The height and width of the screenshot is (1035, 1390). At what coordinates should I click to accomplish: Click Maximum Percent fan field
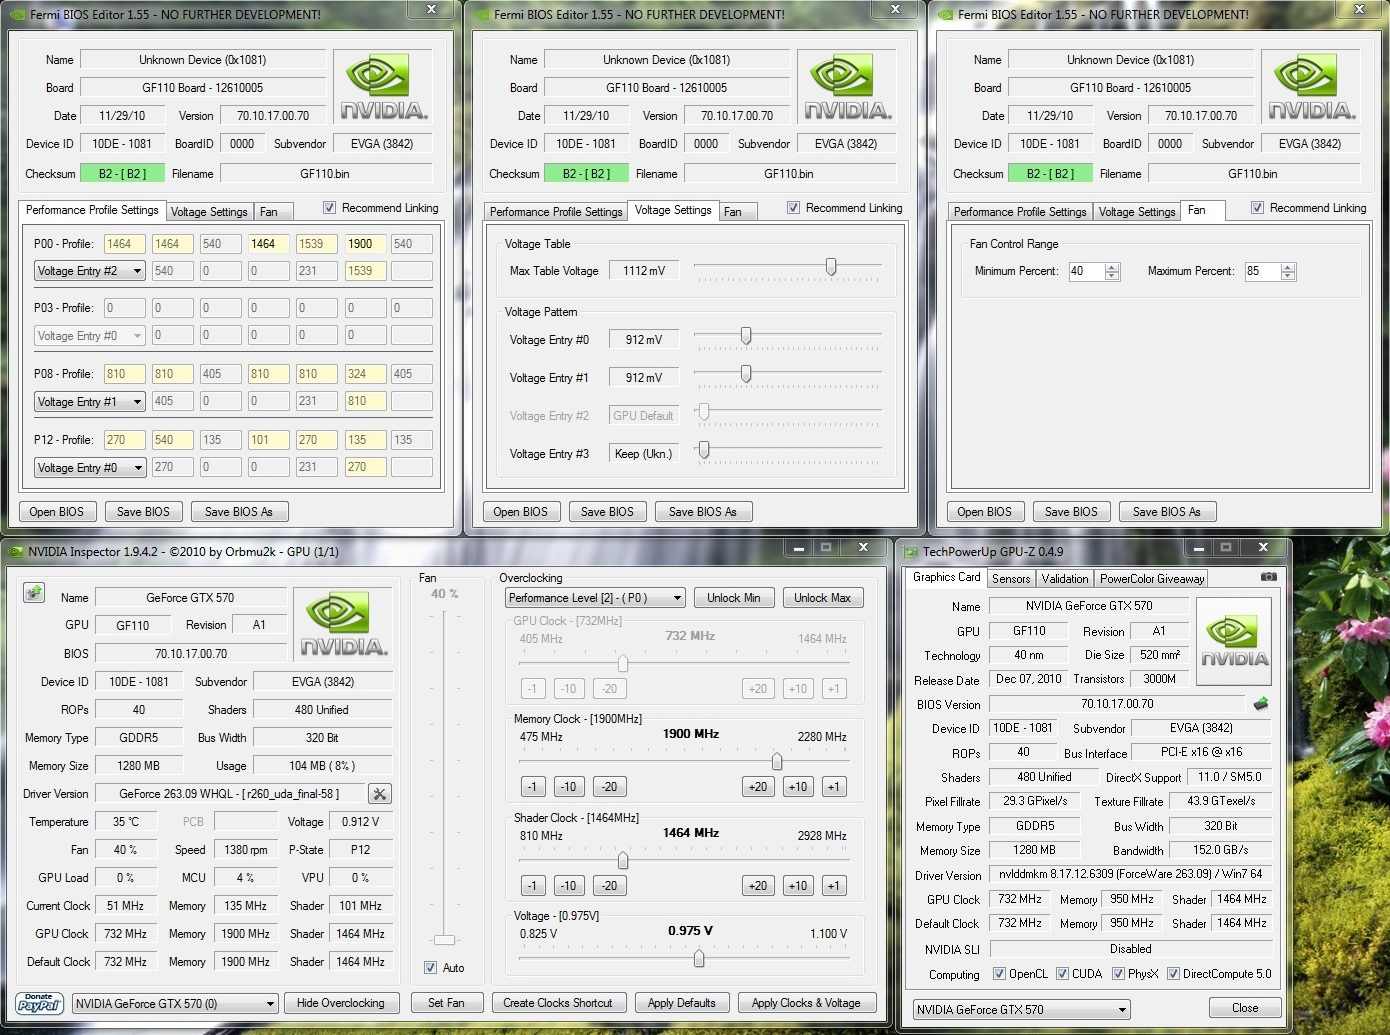coord(1262,271)
